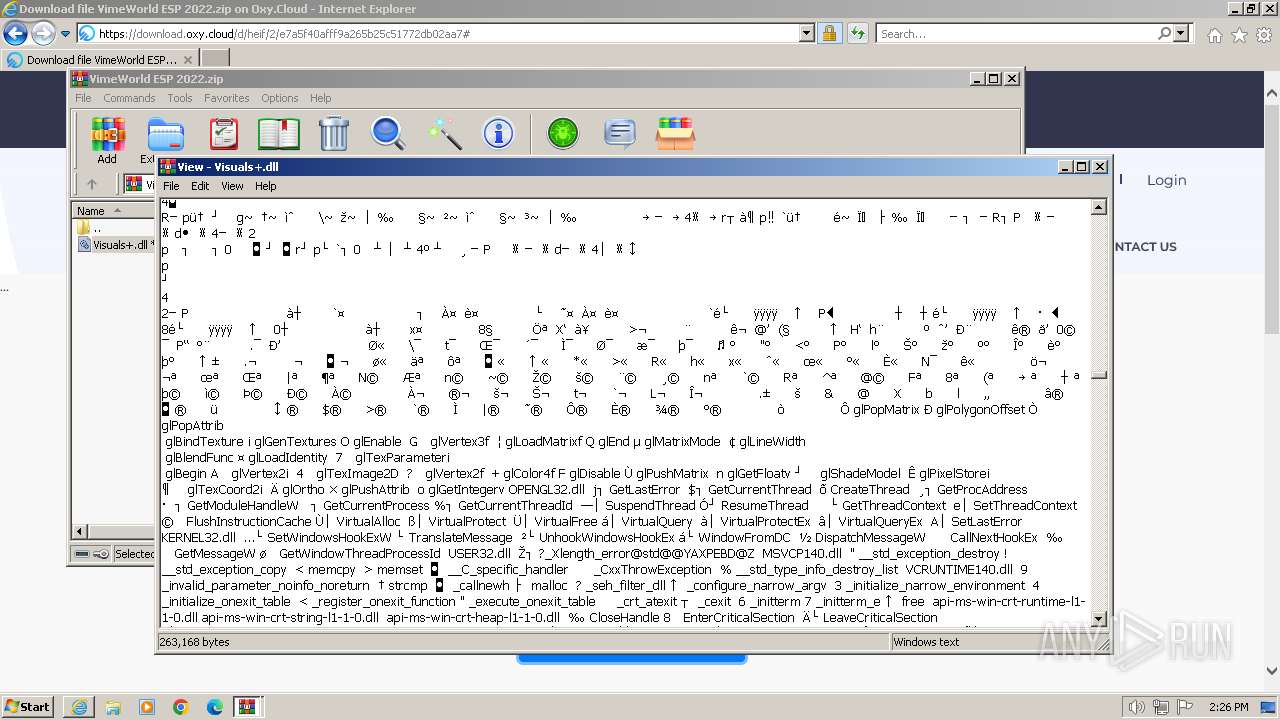Click the Add button in WinRAR toolbar
The image size is (1280, 720).
tap(107, 140)
